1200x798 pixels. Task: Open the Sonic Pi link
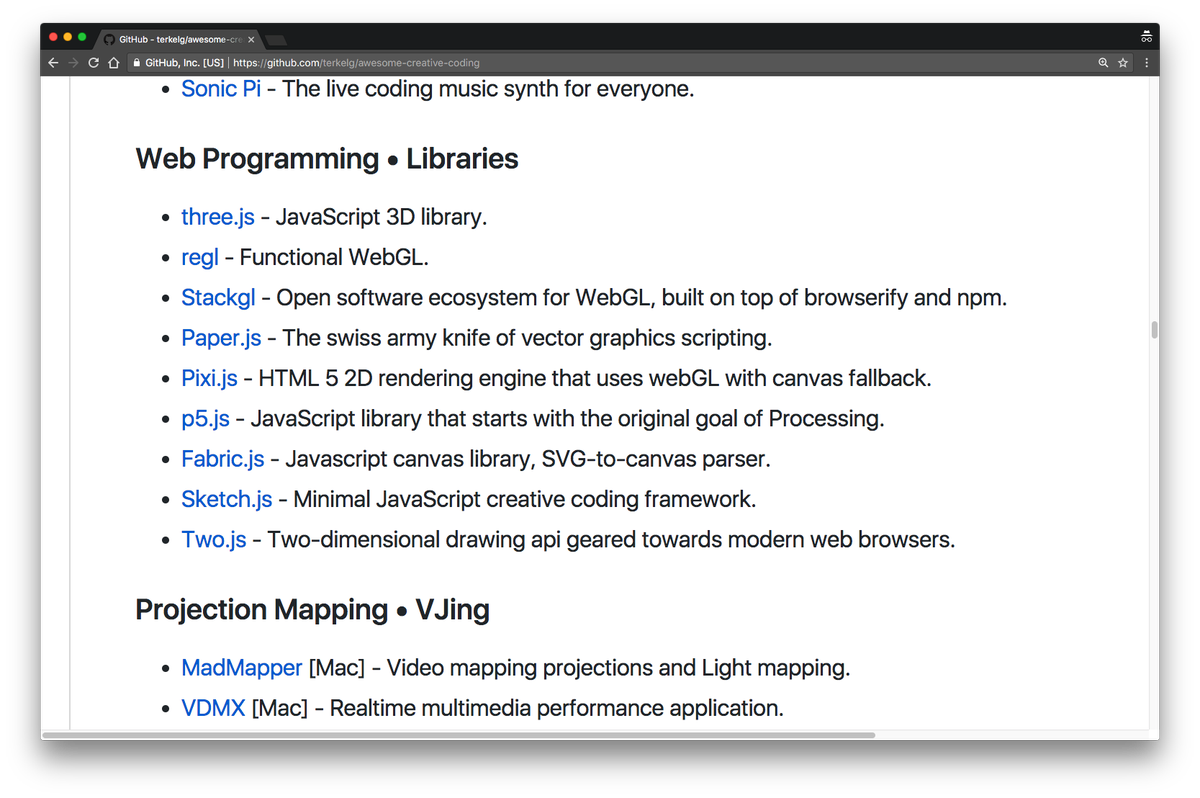pyautogui.click(x=221, y=88)
